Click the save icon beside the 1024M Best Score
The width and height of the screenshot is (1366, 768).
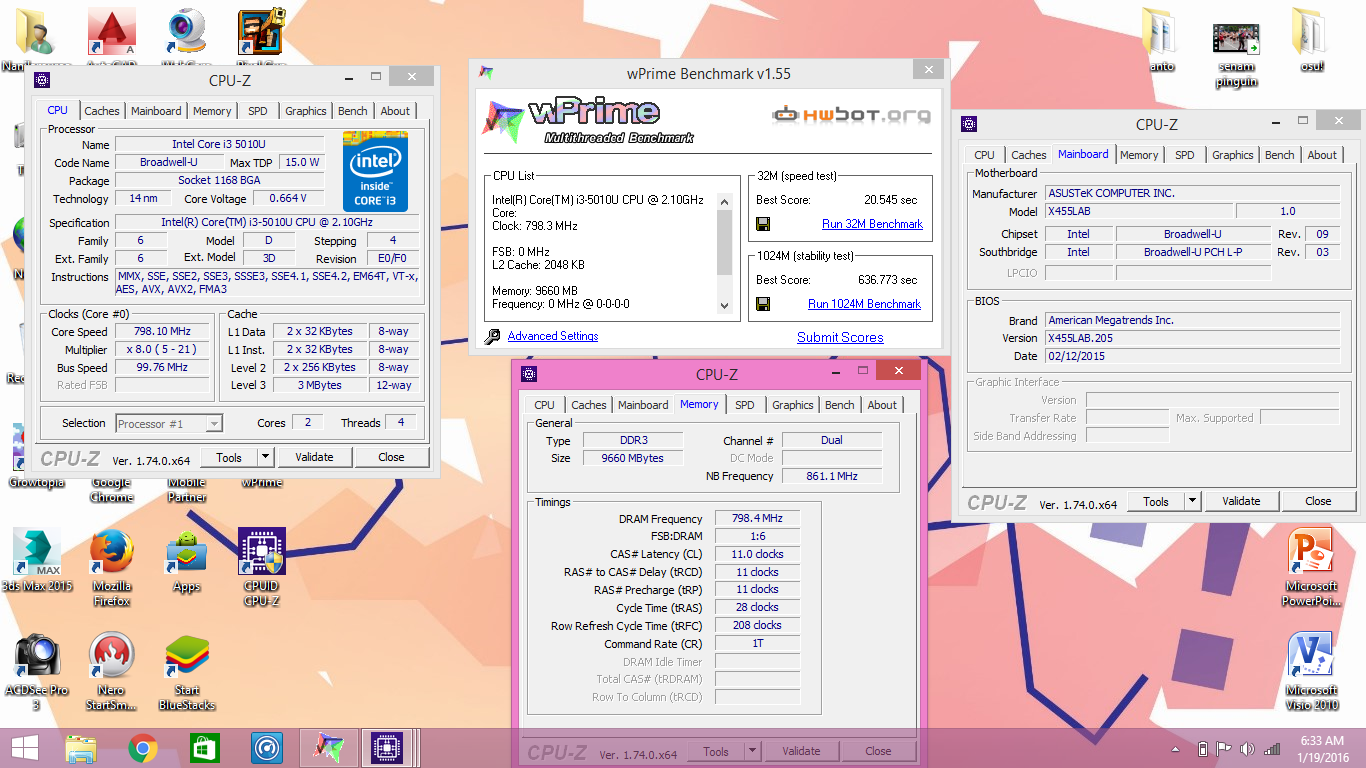(763, 304)
